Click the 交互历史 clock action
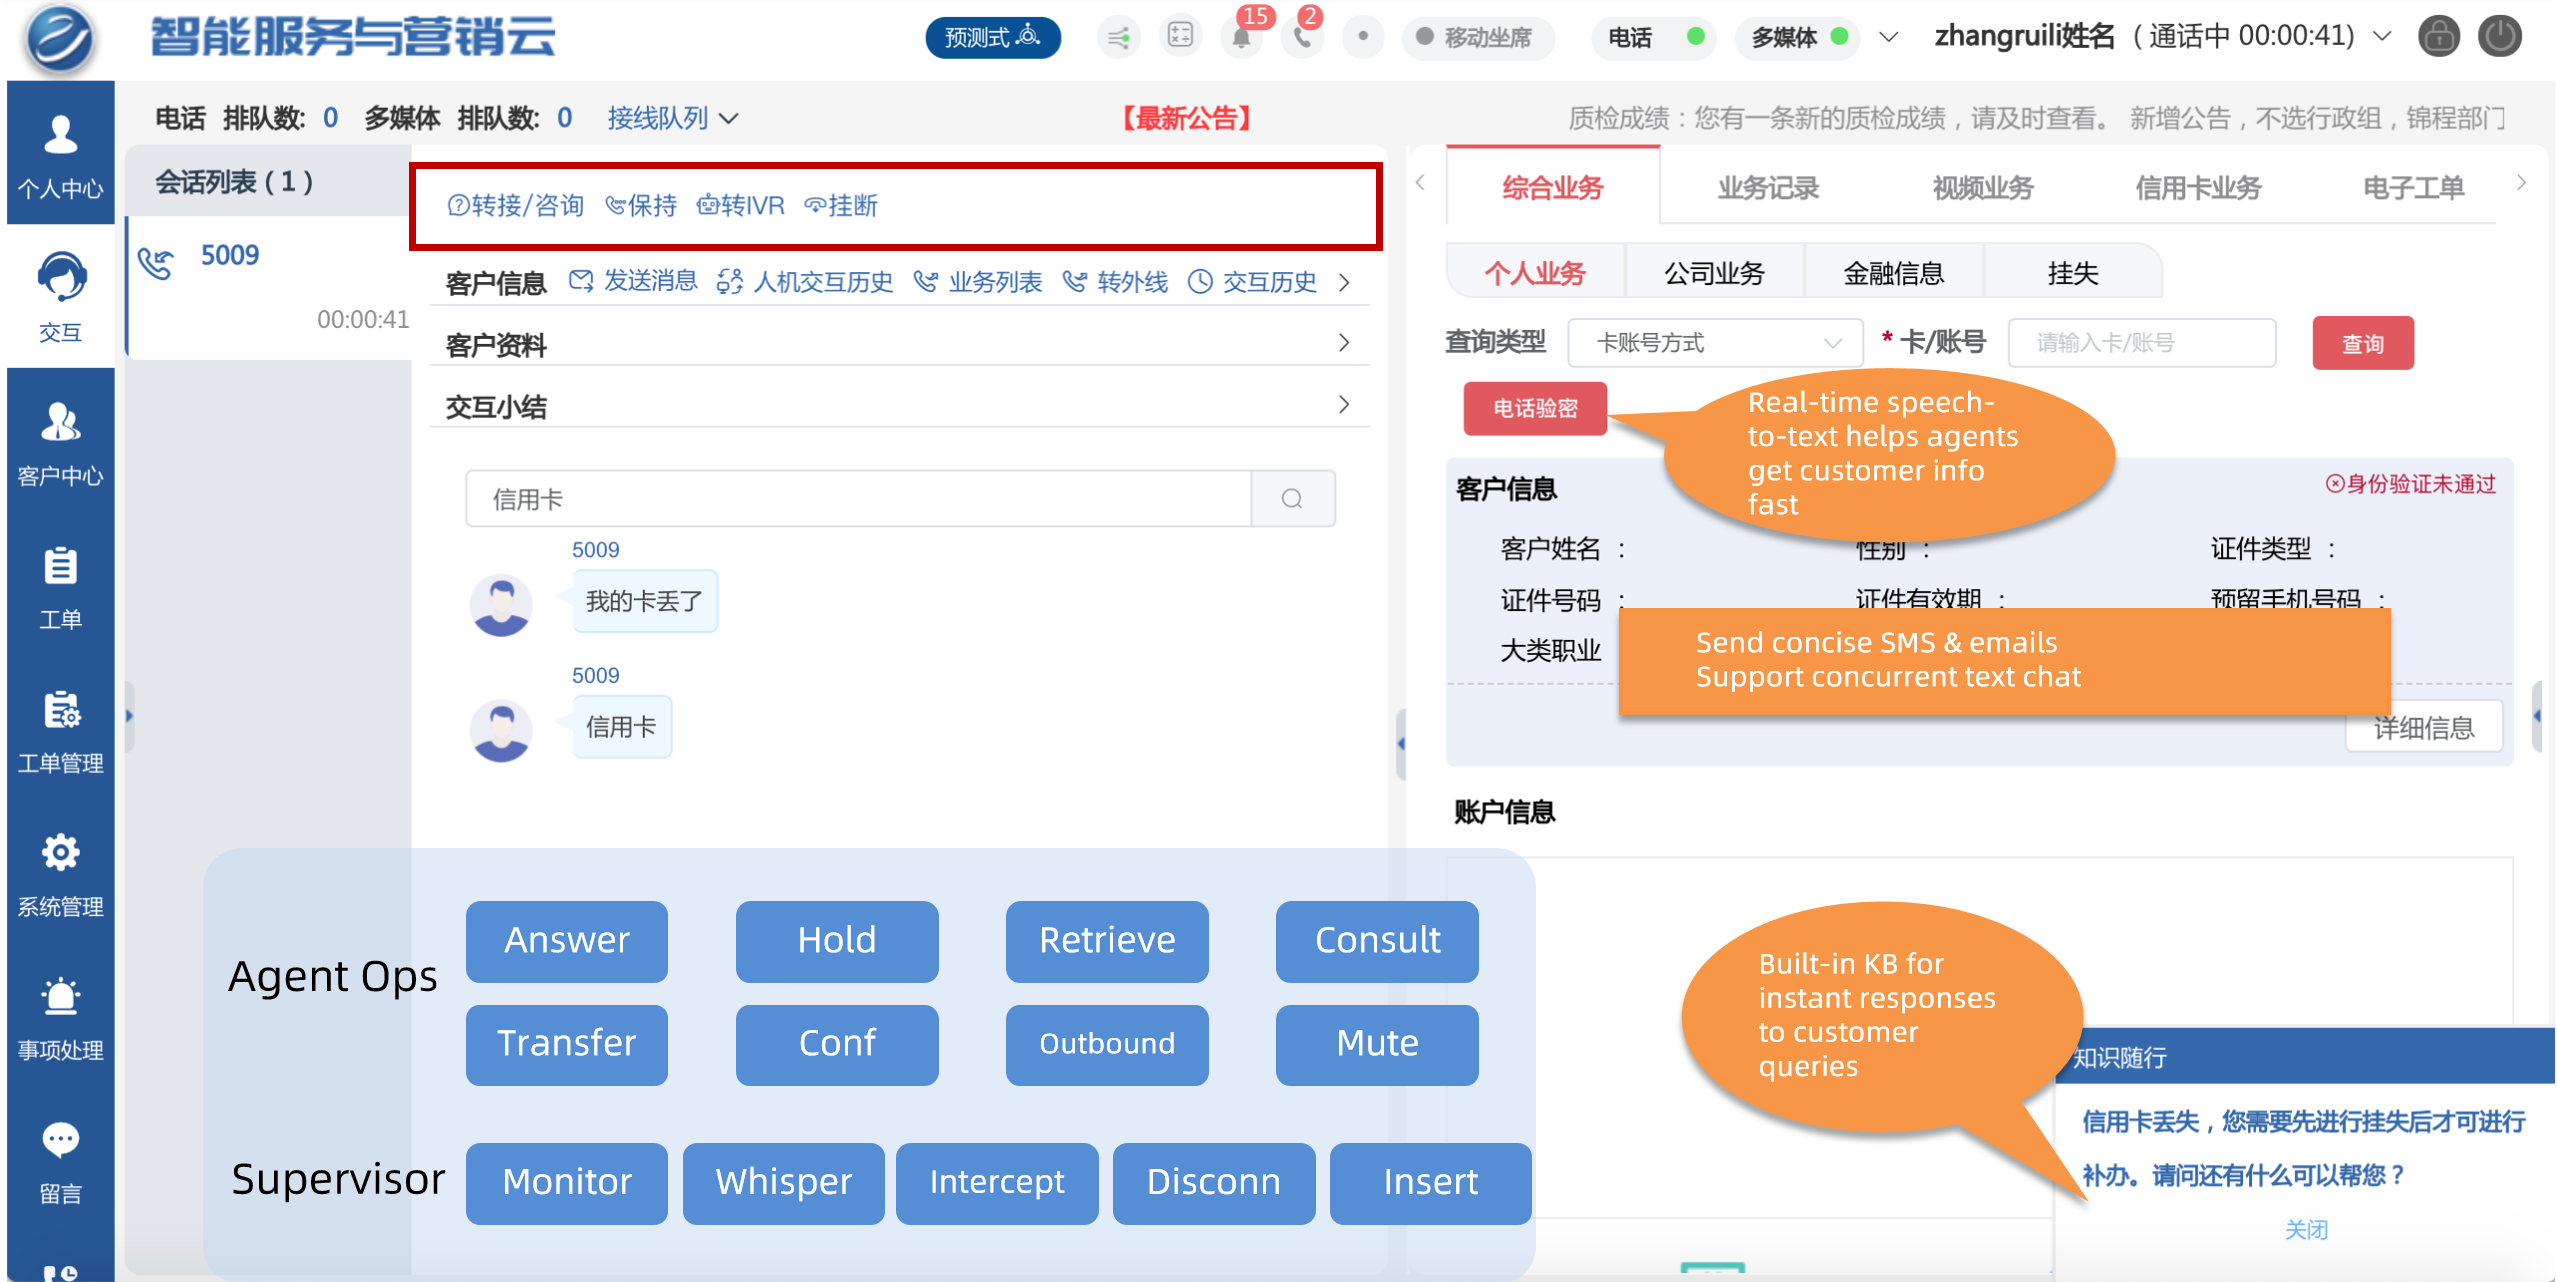 [x=1252, y=282]
